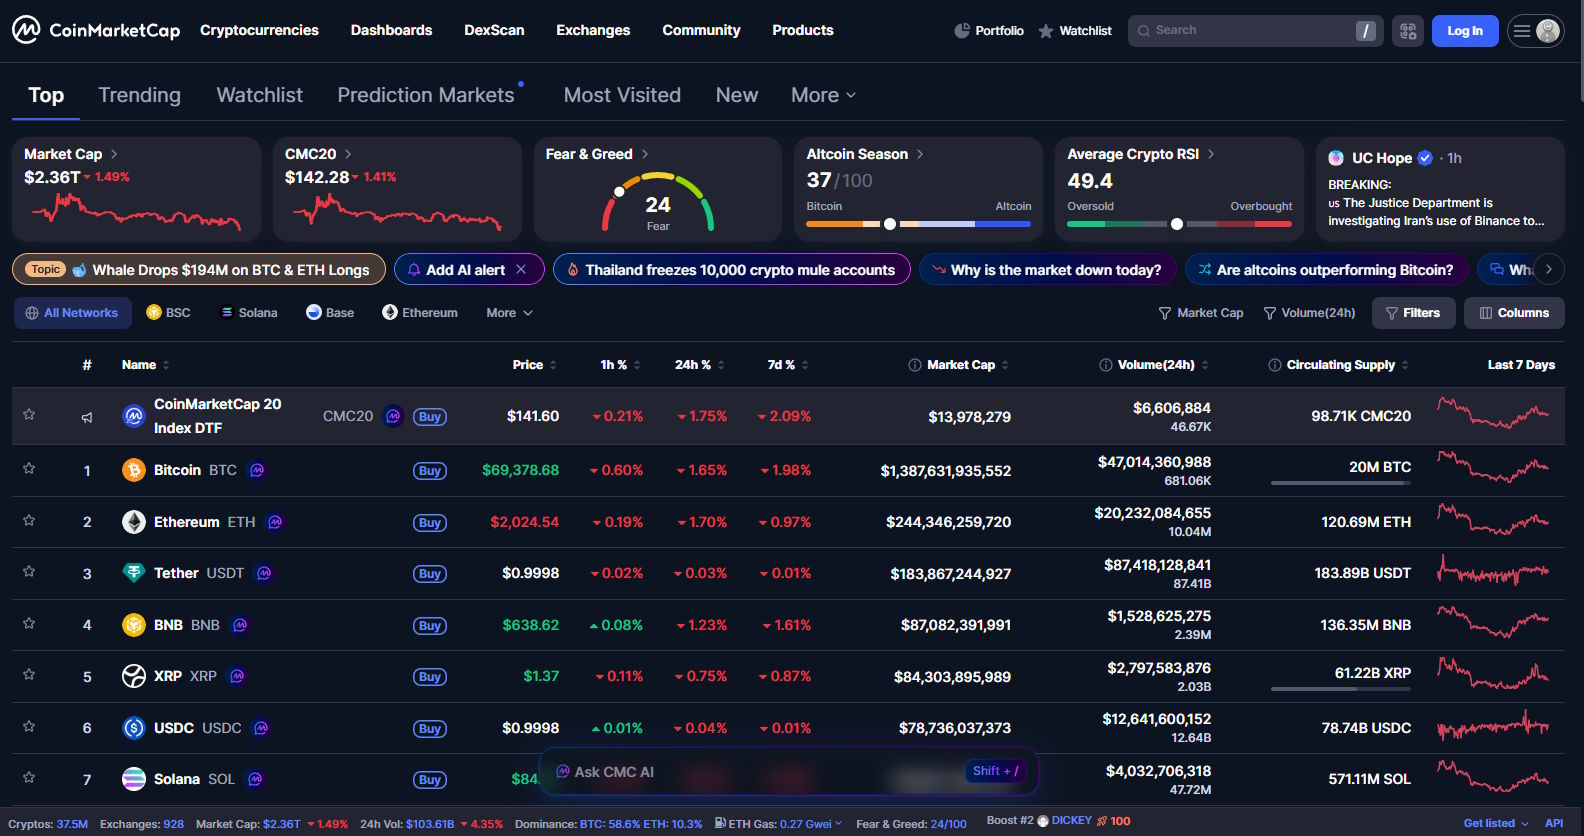Focus the Search input field
The width and height of the screenshot is (1584, 836).
click(1254, 31)
